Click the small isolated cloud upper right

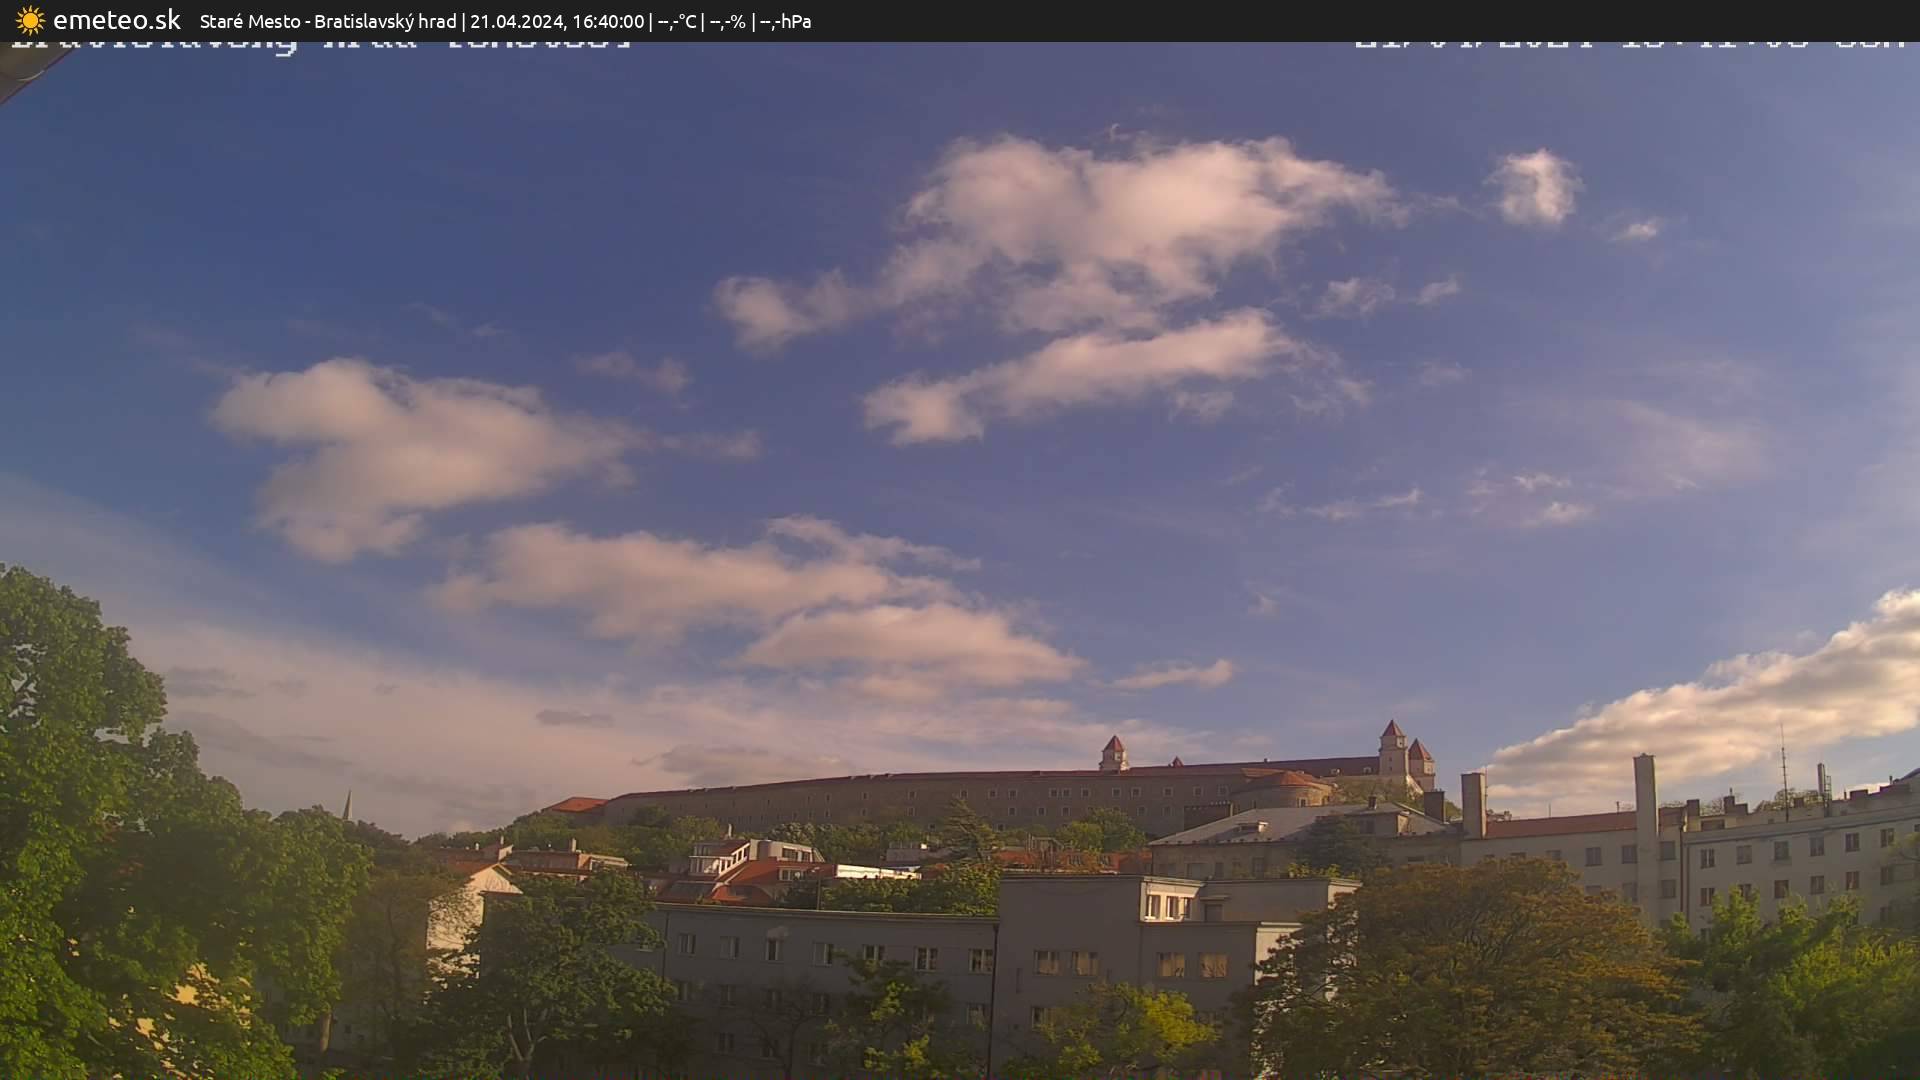pyautogui.click(x=1535, y=187)
